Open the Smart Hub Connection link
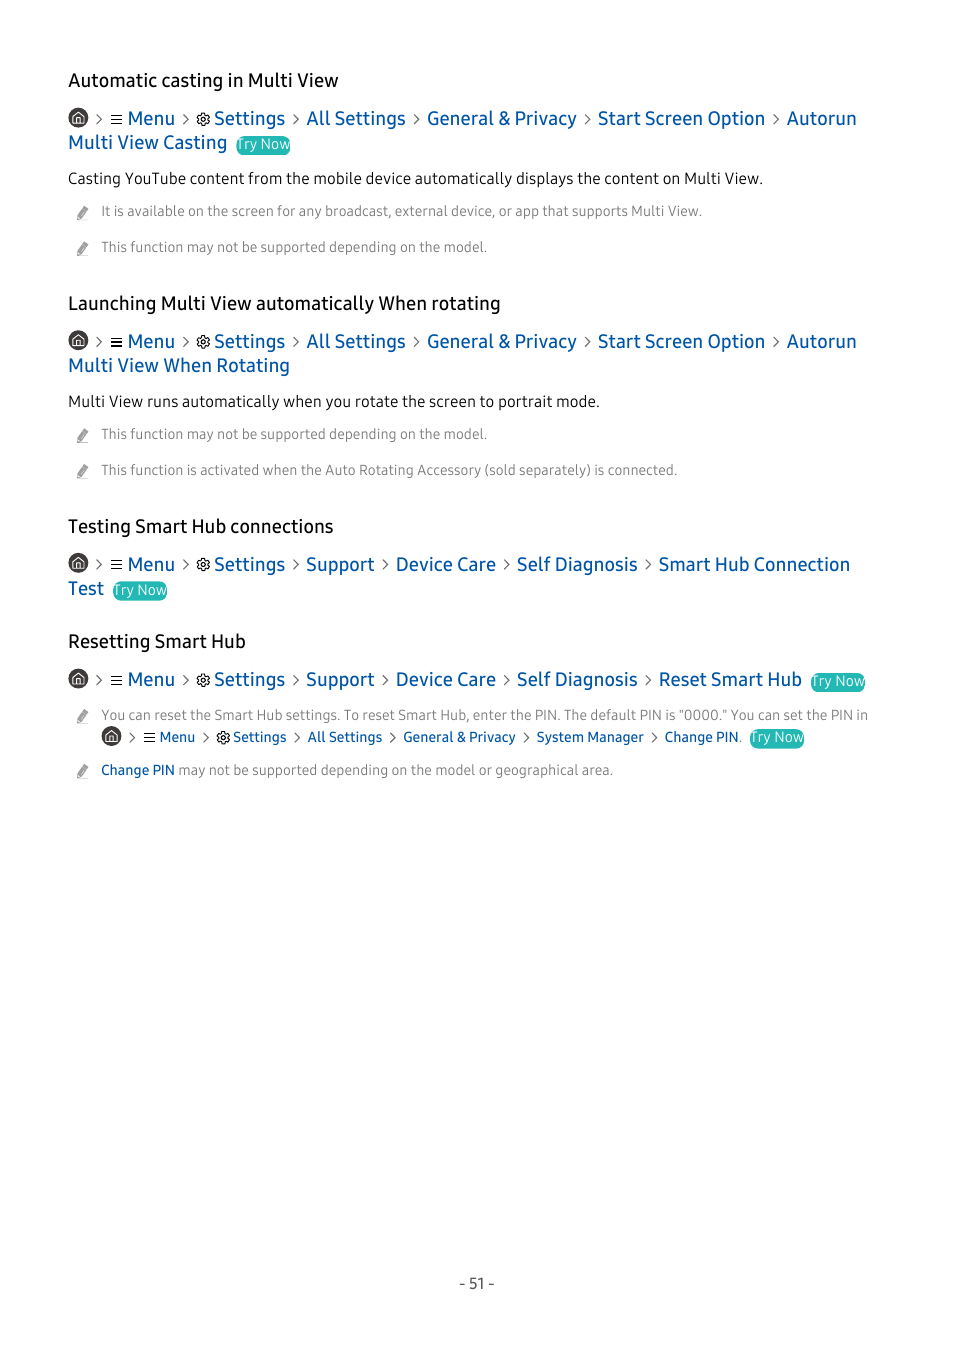This screenshot has height=1350, width=954. [x=754, y=565]
